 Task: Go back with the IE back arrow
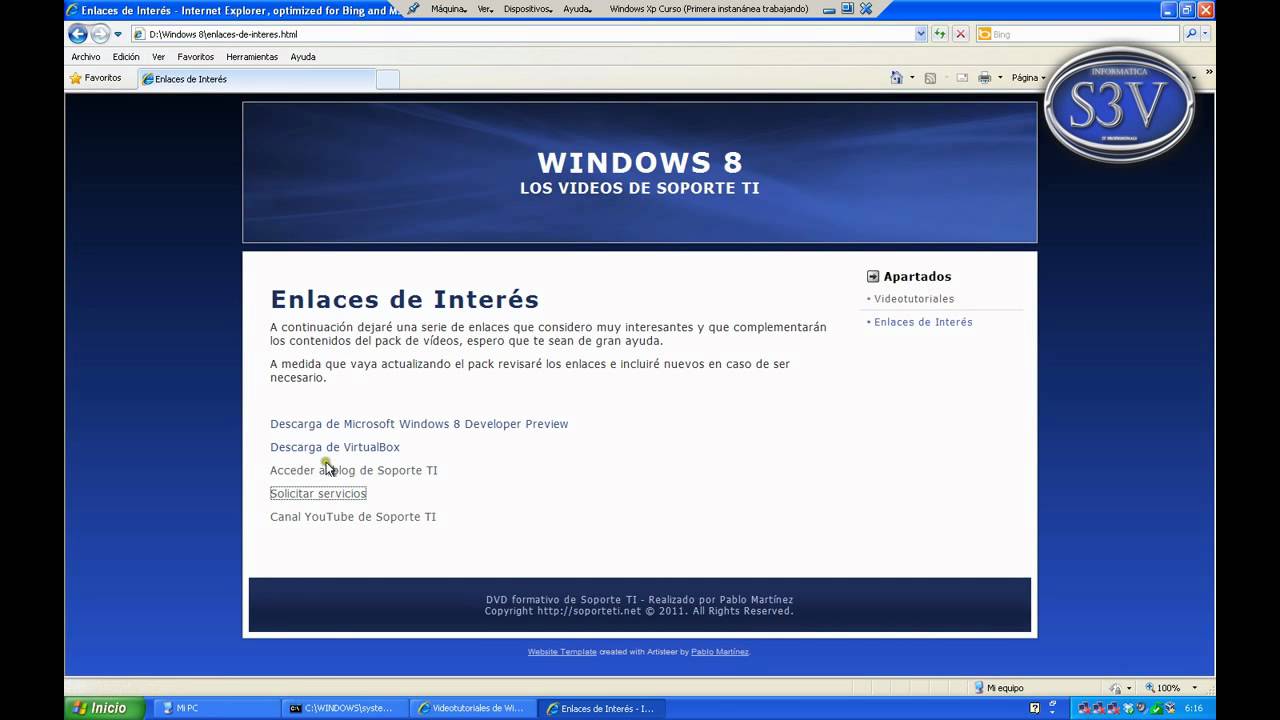click(x=78, y=34)
